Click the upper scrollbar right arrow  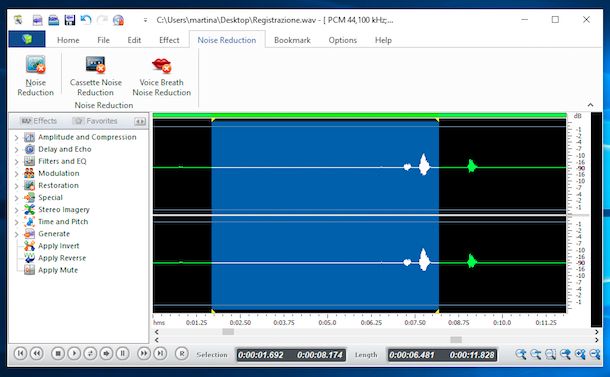point(596,332)
